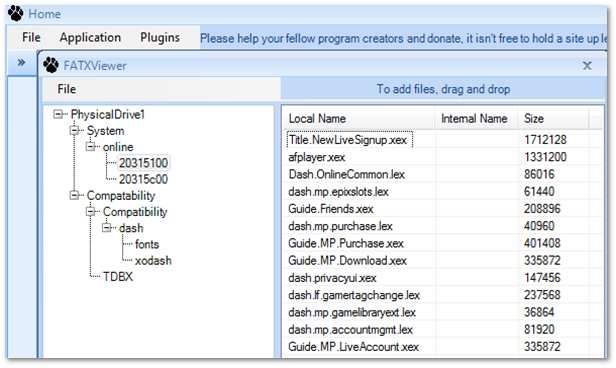
Task: Collapse the dash folder node
Action: pyautogui.click(x=106, y=228)
